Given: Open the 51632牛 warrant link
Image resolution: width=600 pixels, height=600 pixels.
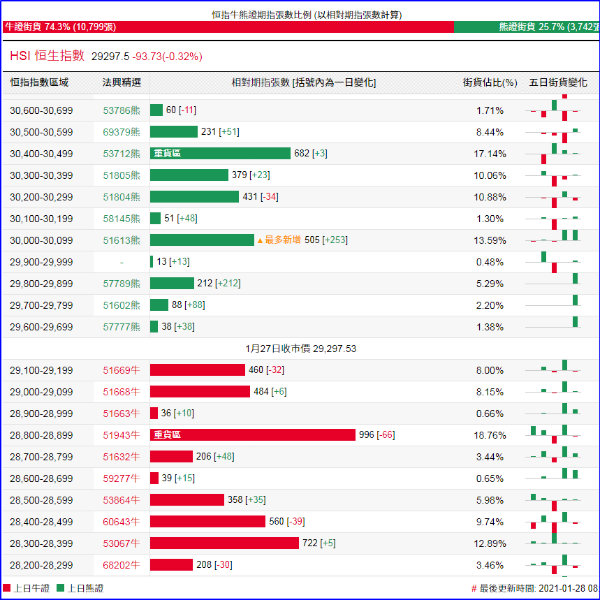Looking at the screenshot, I should 121,457.
